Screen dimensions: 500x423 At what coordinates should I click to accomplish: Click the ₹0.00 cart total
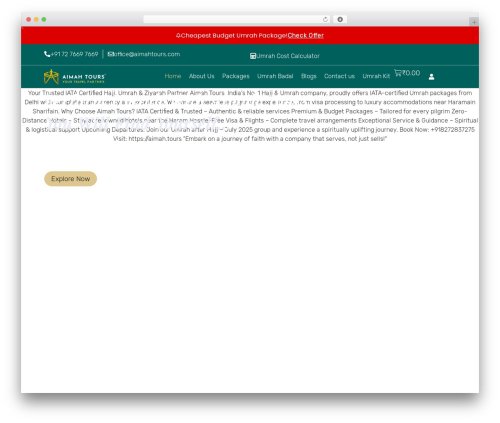tap(411, 73)
